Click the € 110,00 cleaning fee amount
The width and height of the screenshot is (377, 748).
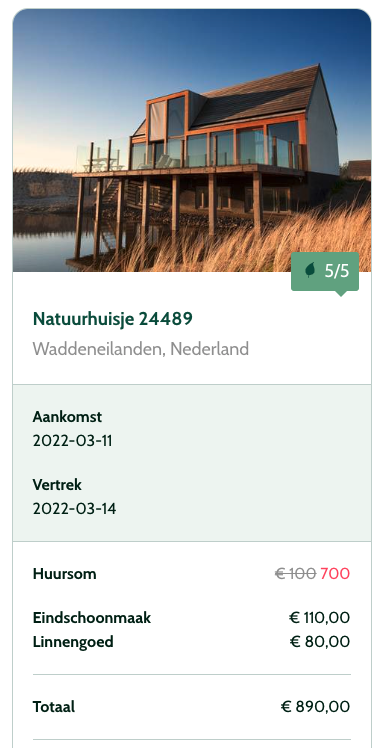point(319,618)
